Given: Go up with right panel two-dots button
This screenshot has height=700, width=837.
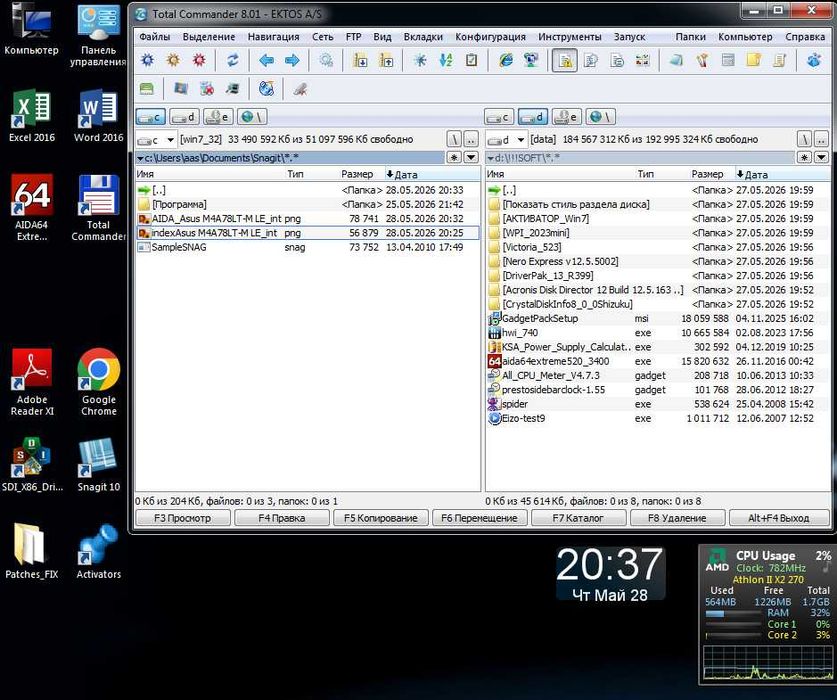Looking at the screenshot, I should click(821, 140).
